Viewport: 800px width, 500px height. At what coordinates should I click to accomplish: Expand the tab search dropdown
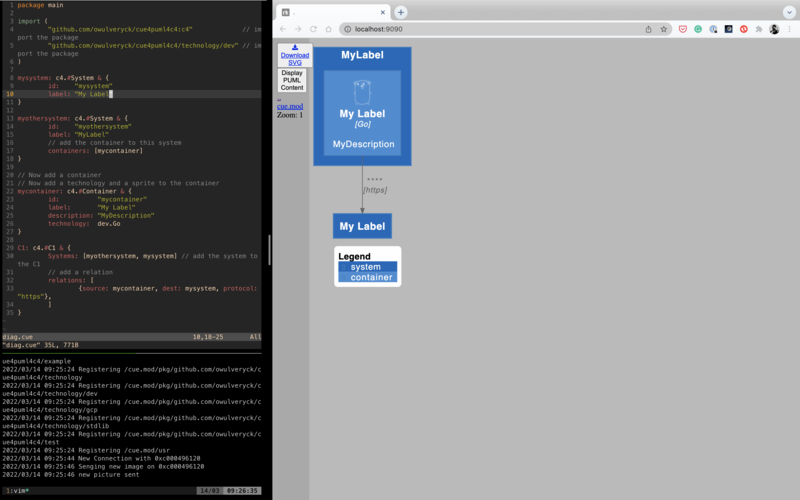pyautogui.click(x=789, y=12)
